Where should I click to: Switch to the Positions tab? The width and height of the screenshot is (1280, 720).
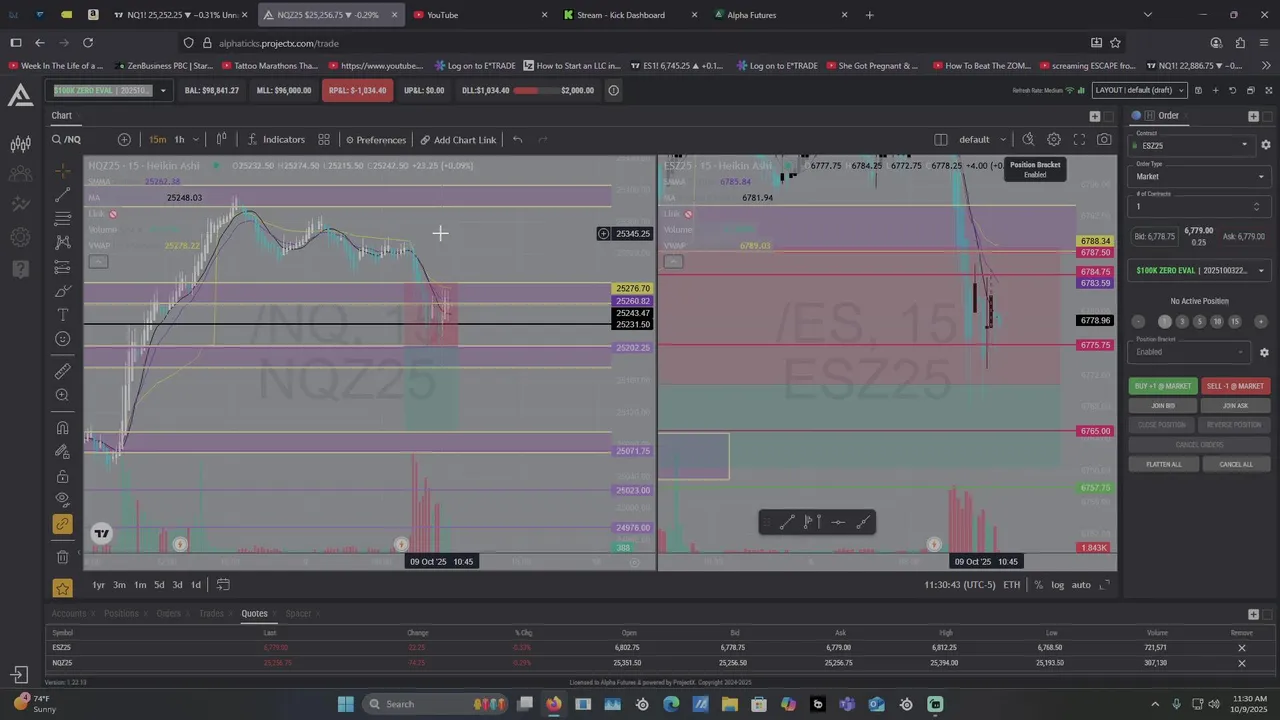pyautogui.click(x=121, y=613)
